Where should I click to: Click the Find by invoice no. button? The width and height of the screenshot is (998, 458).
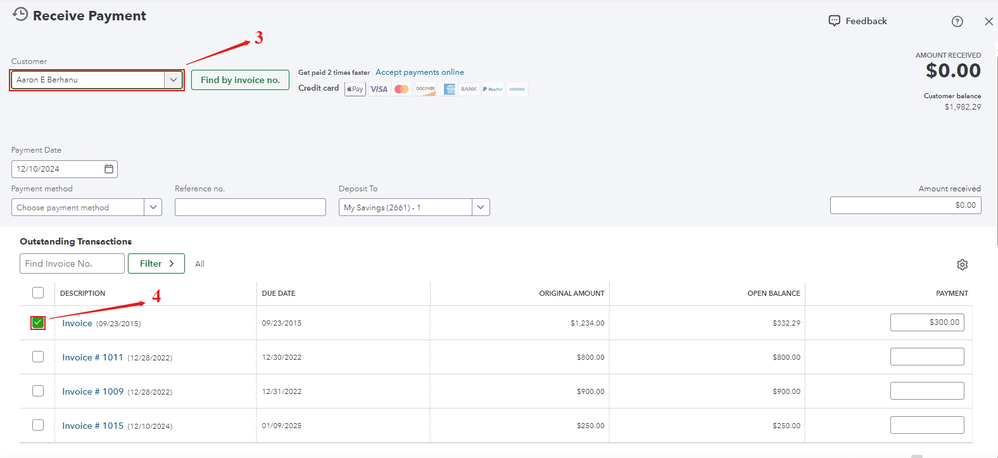coord(241,80)
